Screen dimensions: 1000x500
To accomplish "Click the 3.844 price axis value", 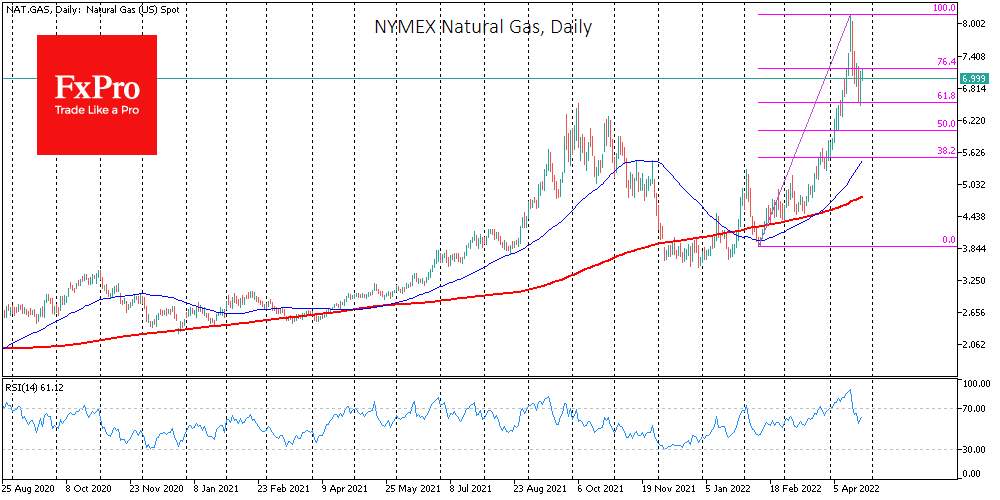I will click(974, 249).
